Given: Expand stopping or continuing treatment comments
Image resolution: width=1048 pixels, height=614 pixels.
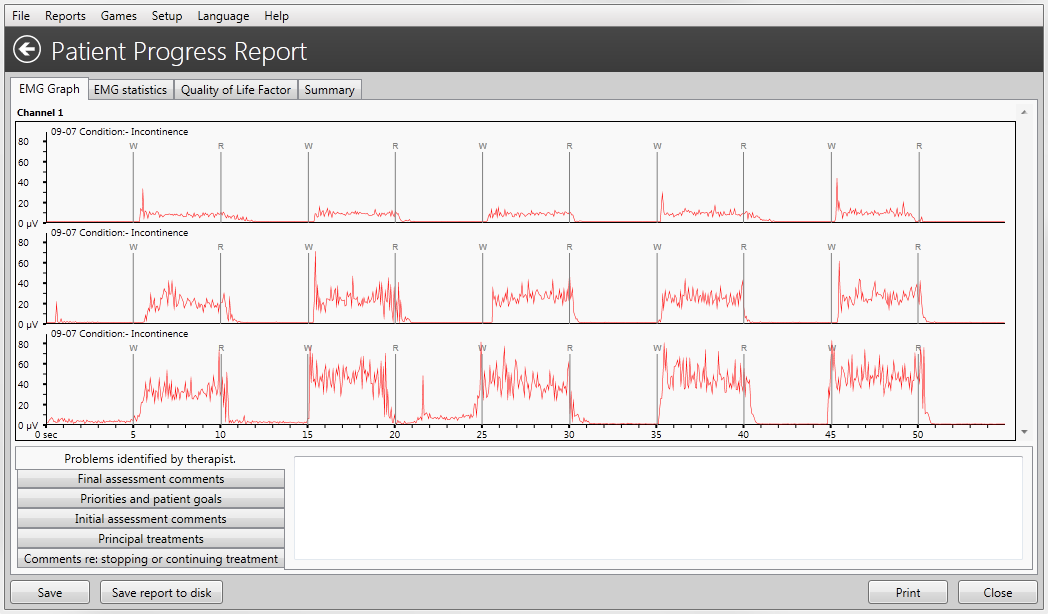Looking at the screenshot, I should click(151, 559).
